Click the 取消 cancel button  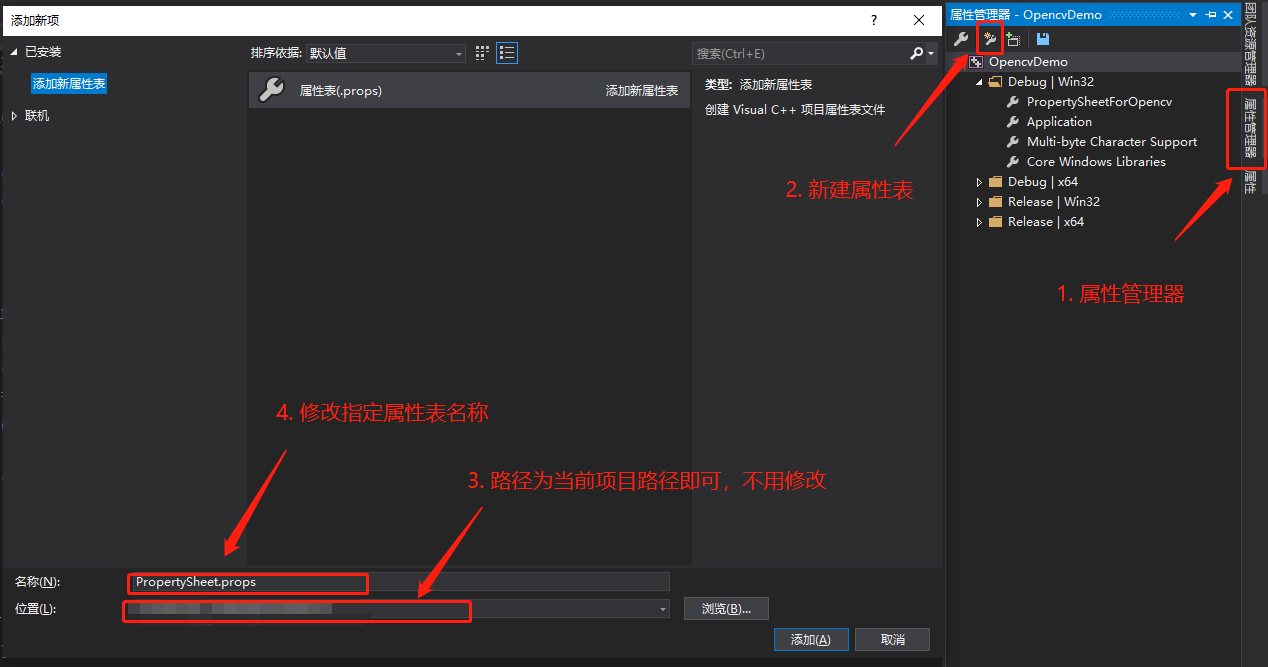(893, 640)
